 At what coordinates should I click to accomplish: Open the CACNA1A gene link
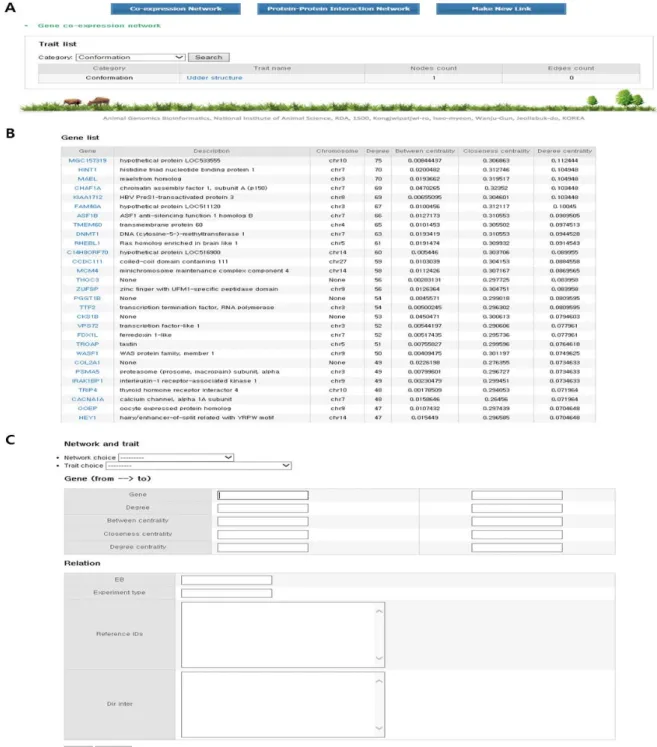click(x=87, y=399)
